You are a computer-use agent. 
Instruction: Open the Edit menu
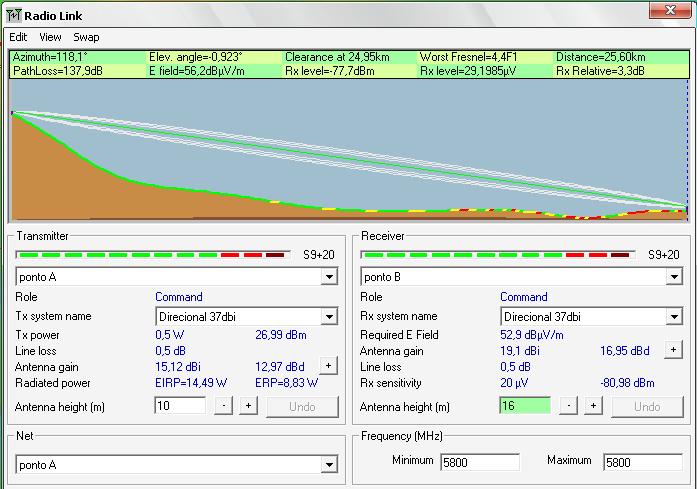click(18, 37)
